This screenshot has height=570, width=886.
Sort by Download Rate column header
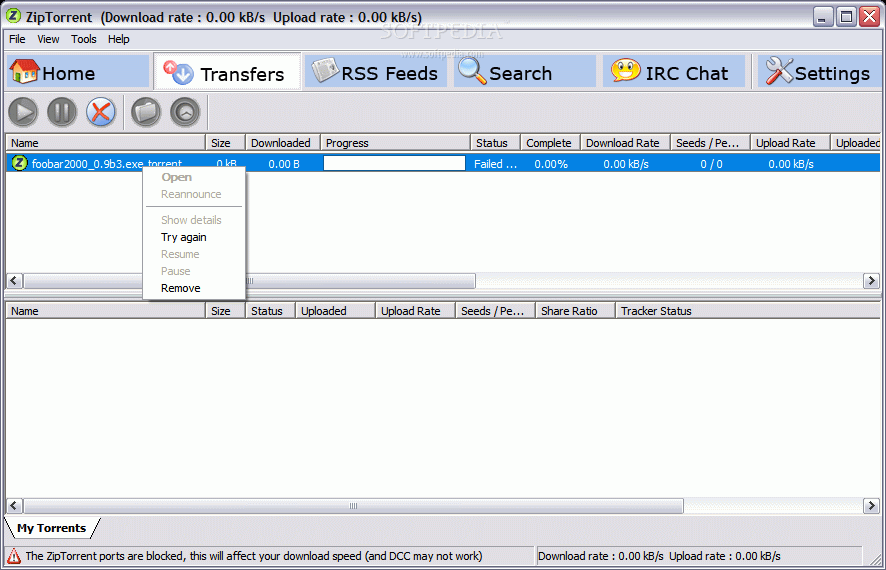tap(625, 143)
